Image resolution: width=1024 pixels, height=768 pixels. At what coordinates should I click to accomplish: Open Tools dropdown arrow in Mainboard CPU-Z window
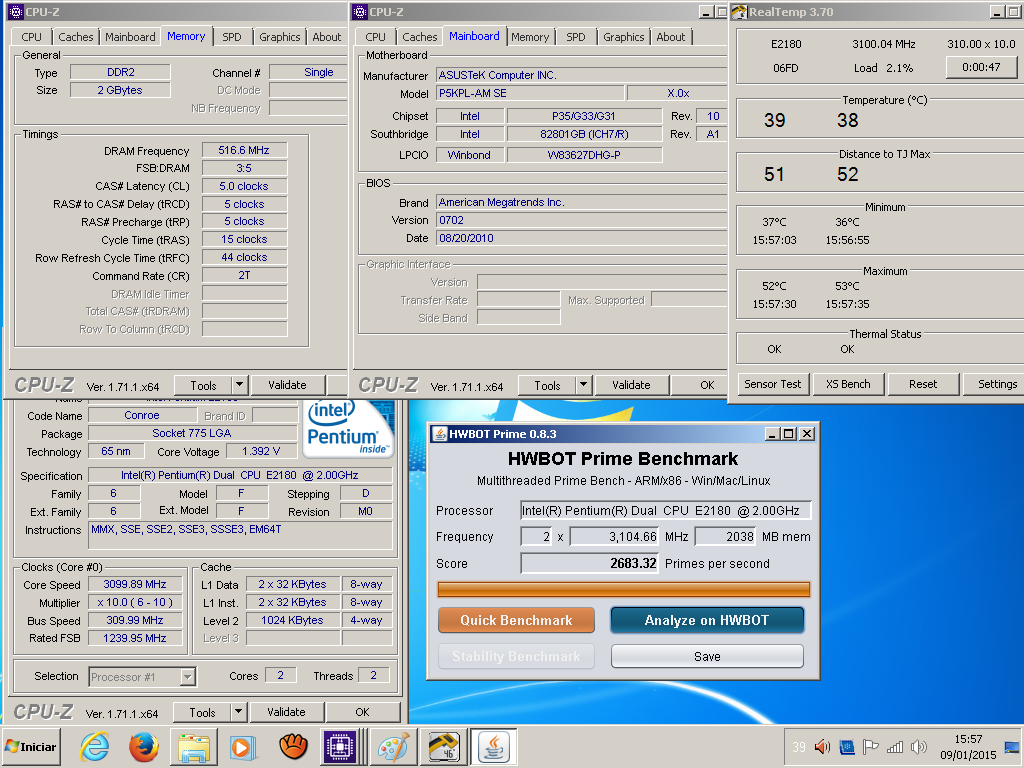pyautogui.click(x=584, y=385)
